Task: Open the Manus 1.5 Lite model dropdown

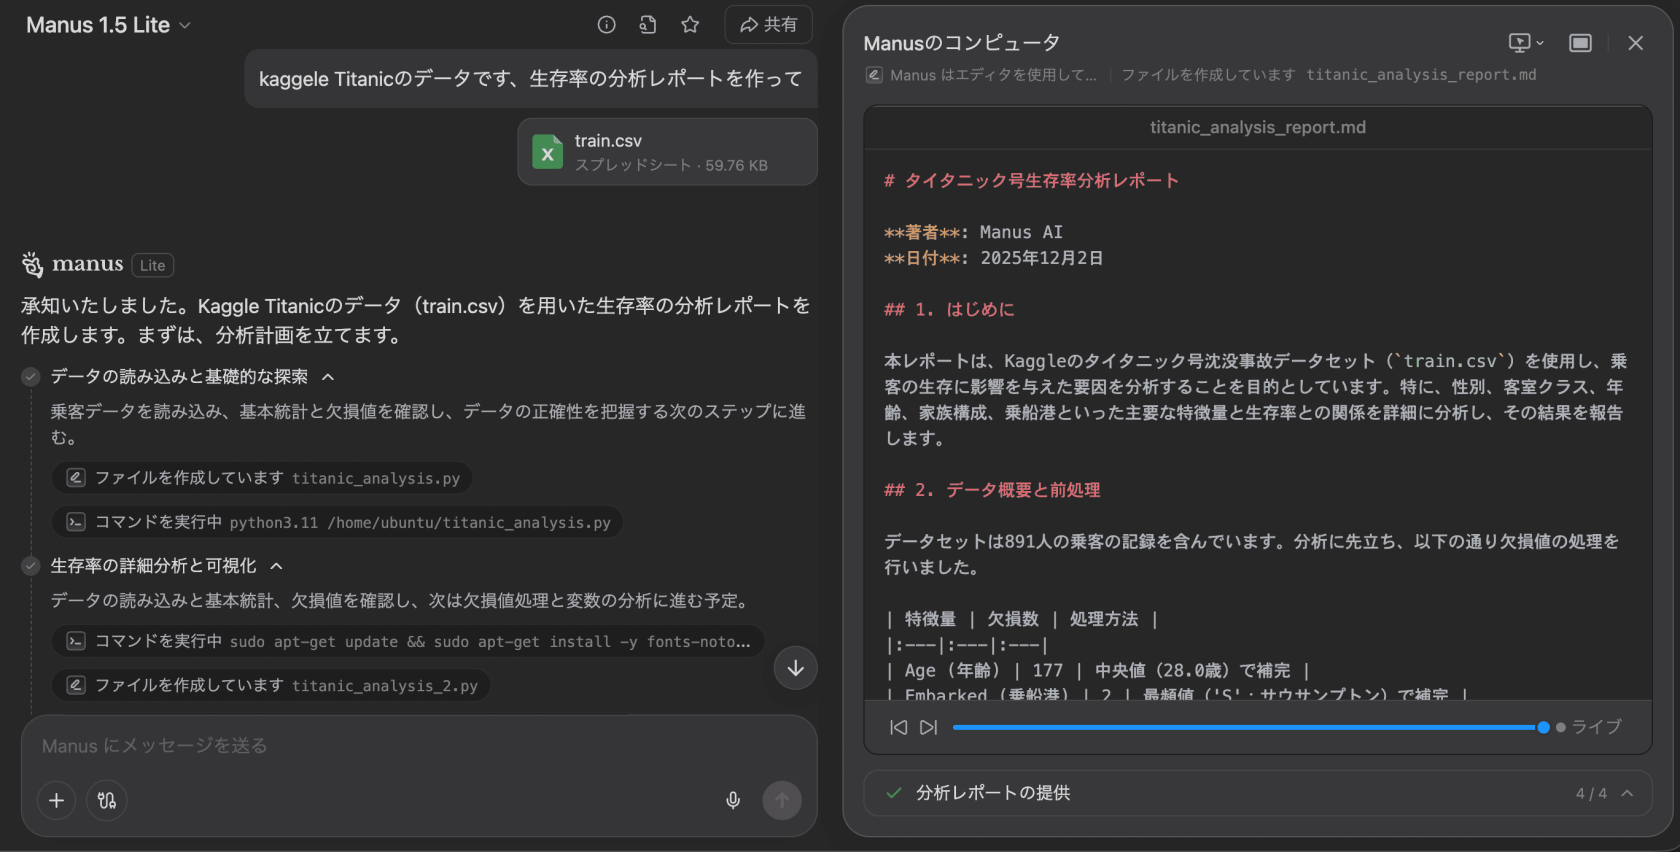Action: pos(108,25)
